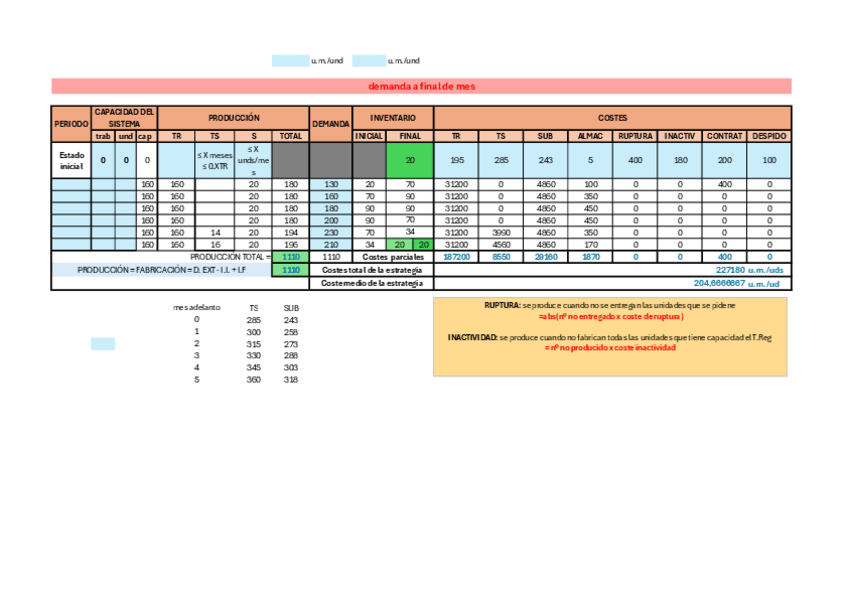
Task: Select the lone blue cell left of mes adelanto table
Action: pyautogui.click(x=103, y=343)
